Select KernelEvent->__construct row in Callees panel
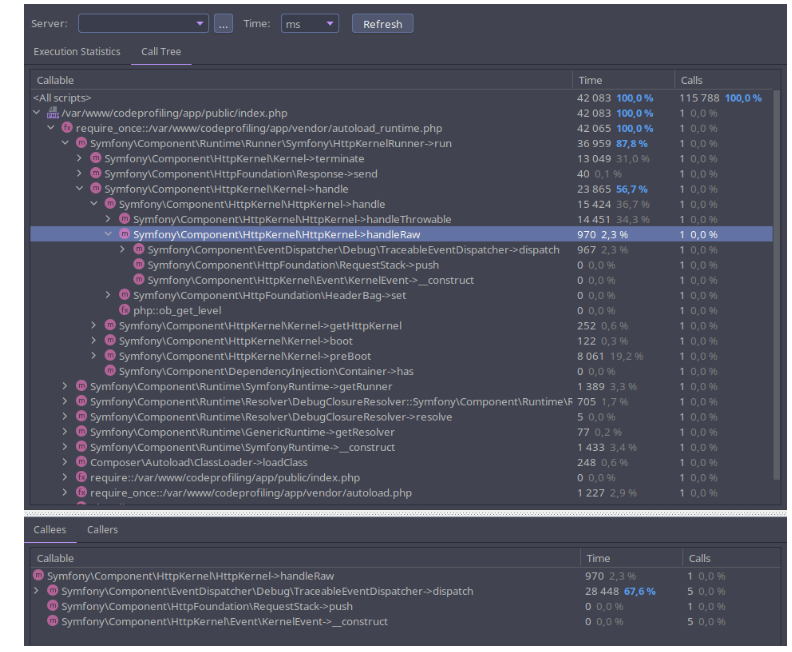792x652 pixels. 405,621
